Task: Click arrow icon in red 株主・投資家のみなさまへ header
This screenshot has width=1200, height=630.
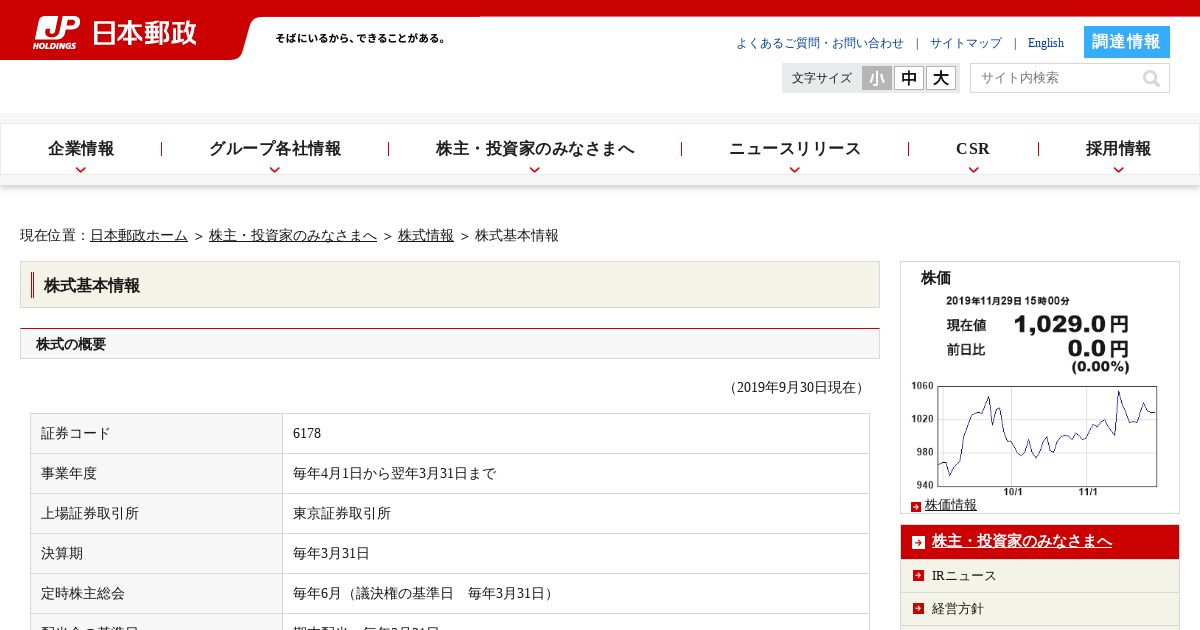Action: coord(918,542)
